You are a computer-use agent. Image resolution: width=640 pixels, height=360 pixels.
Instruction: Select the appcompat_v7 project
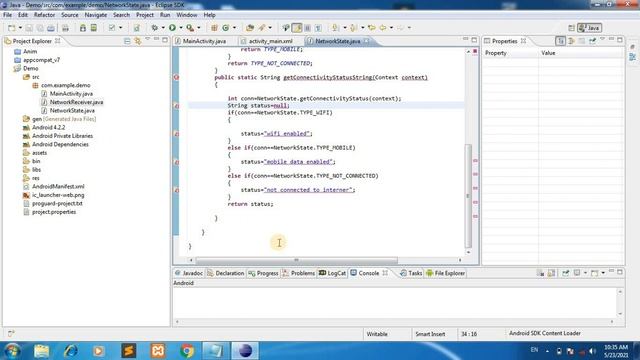tap(41, 60)
